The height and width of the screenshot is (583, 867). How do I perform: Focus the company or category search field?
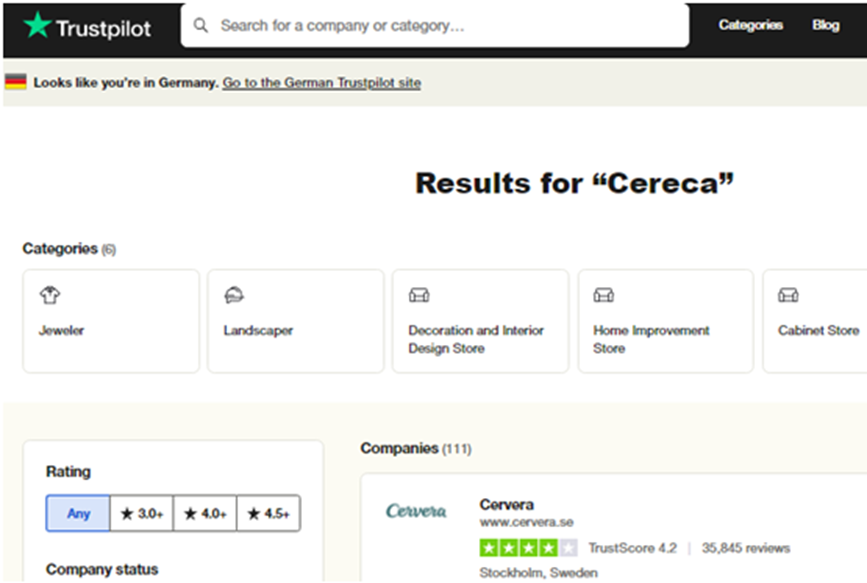pos(440,25)
